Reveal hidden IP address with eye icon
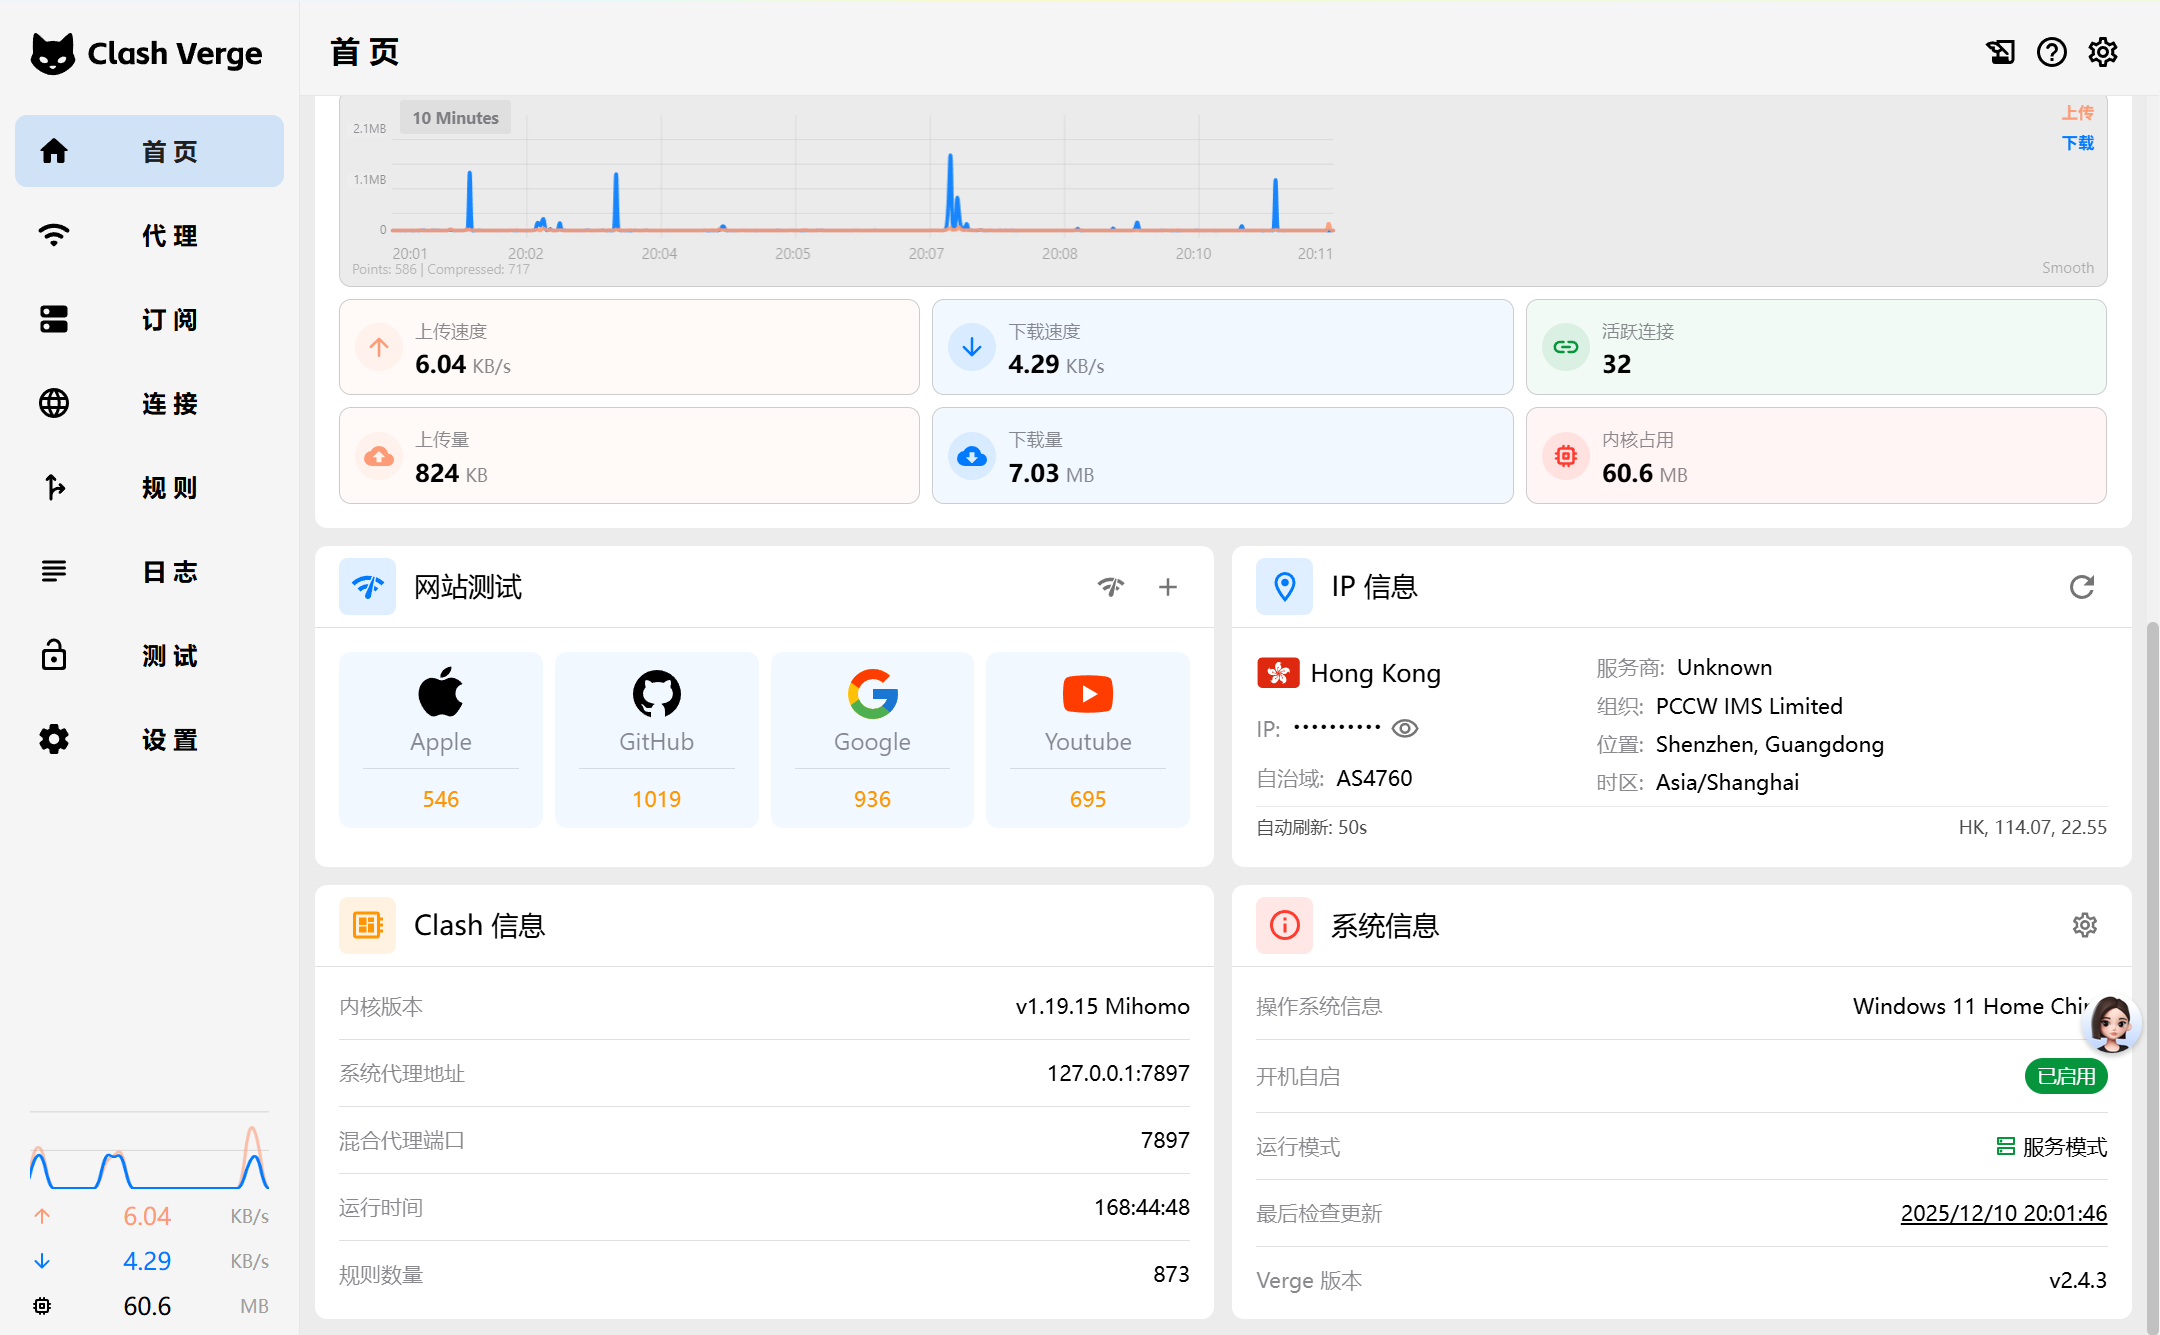Screen dimensions: 2160x1335 pyautogui.click(x=1405, y=729)
